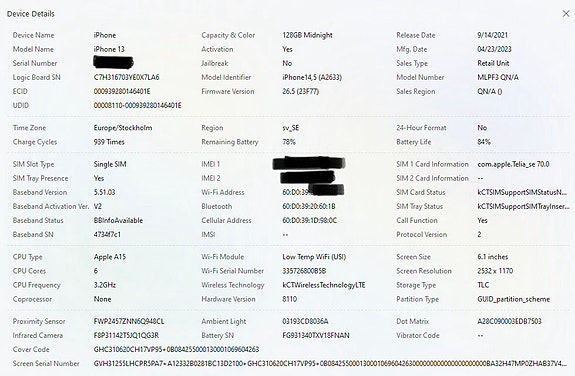Select the Model Name value iPhone 13
The image size is (575, 376).
(109, 49)
